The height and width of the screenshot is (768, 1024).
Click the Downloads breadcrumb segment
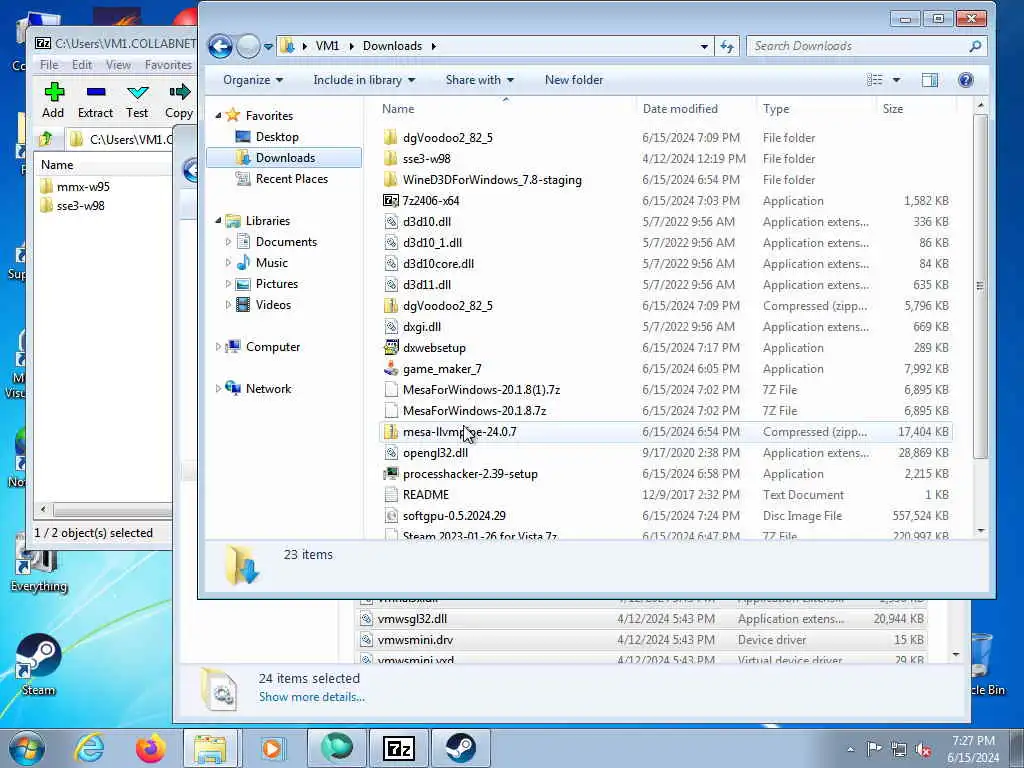tap(392, 46)
